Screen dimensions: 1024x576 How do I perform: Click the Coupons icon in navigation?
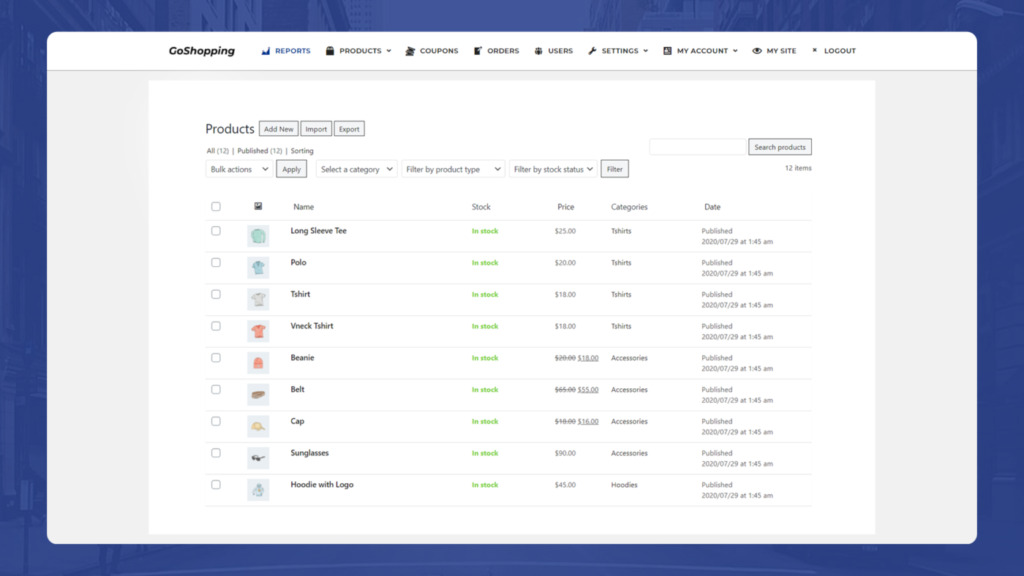tap(410, 51)
